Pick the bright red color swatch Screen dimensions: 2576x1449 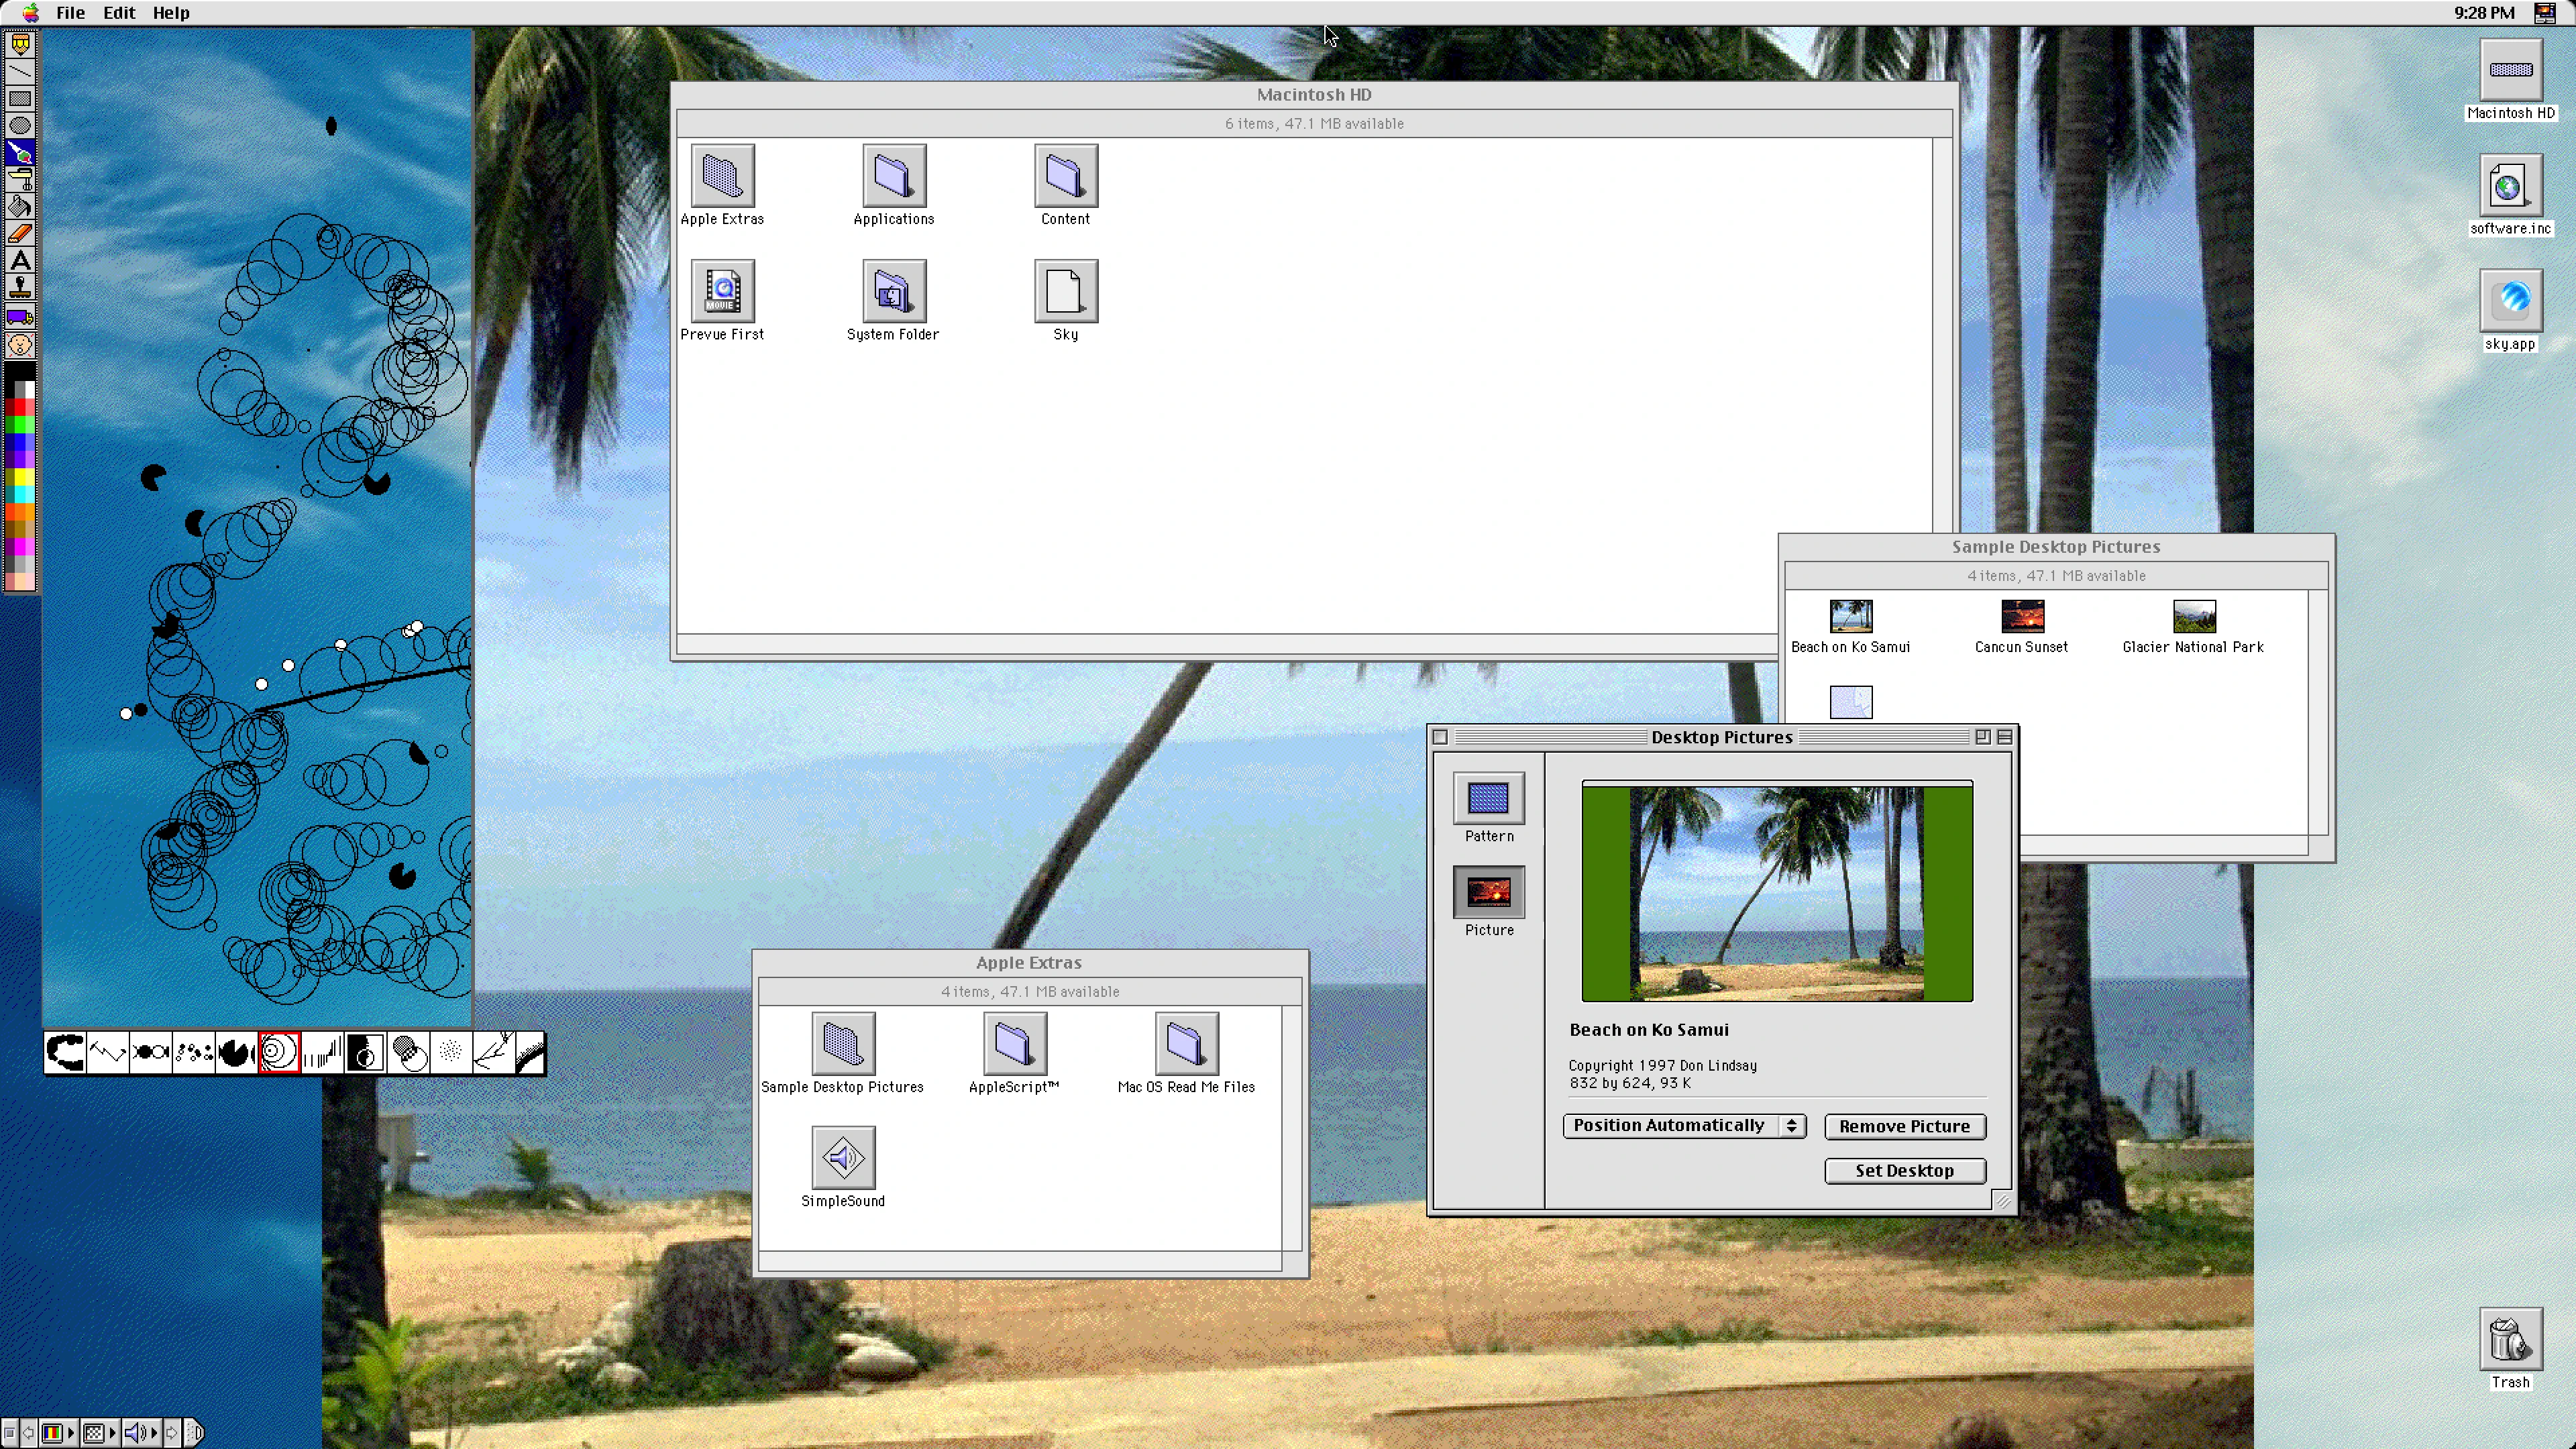tap(21, 407)
